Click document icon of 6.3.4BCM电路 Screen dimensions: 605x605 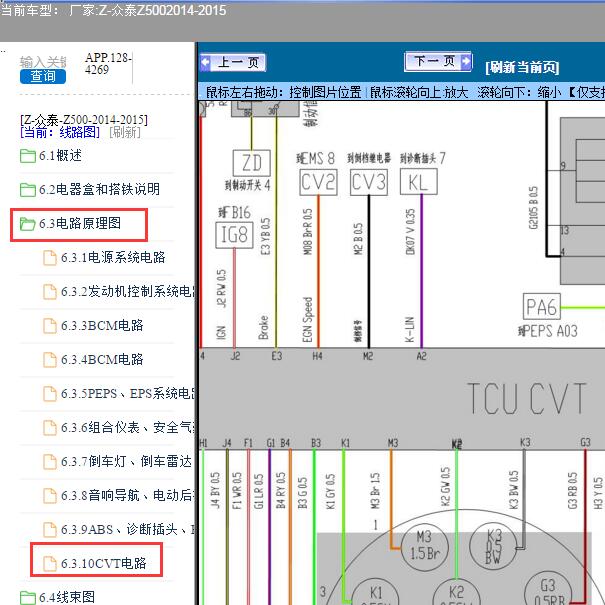pyautogui.click(x=49, y=360)
